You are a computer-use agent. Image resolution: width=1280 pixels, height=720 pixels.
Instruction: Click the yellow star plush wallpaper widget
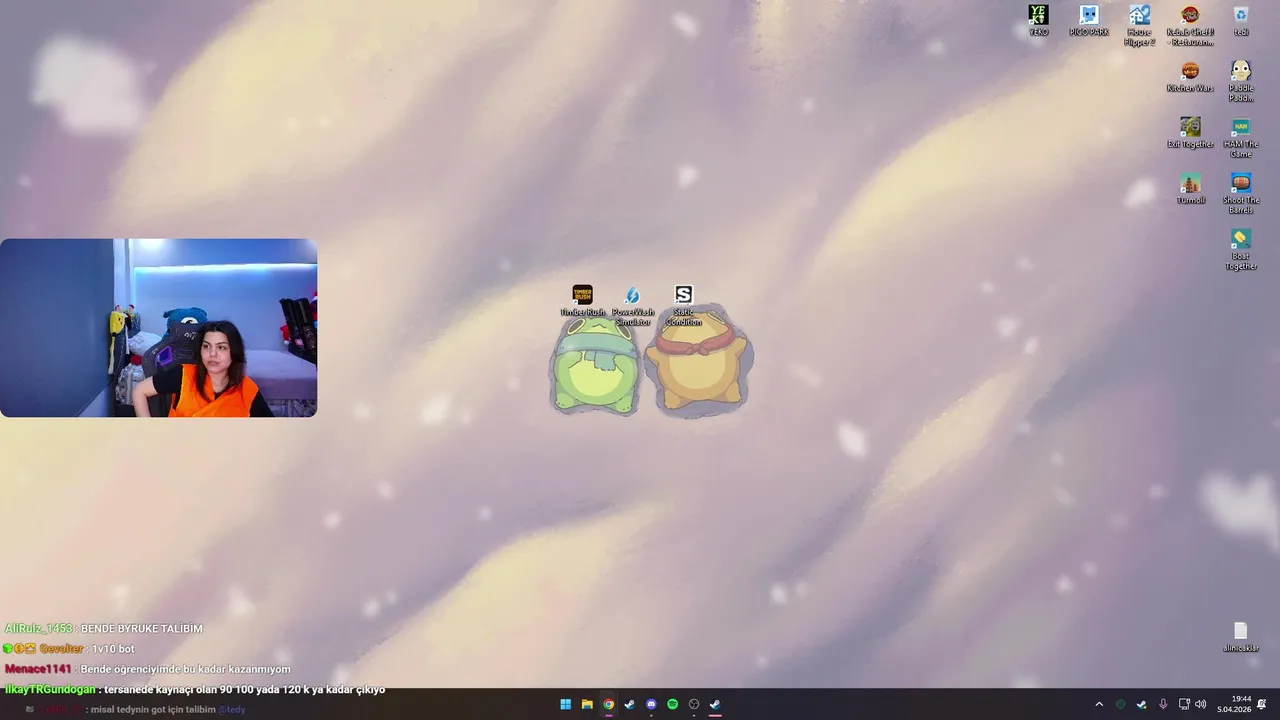pos(698,361)
